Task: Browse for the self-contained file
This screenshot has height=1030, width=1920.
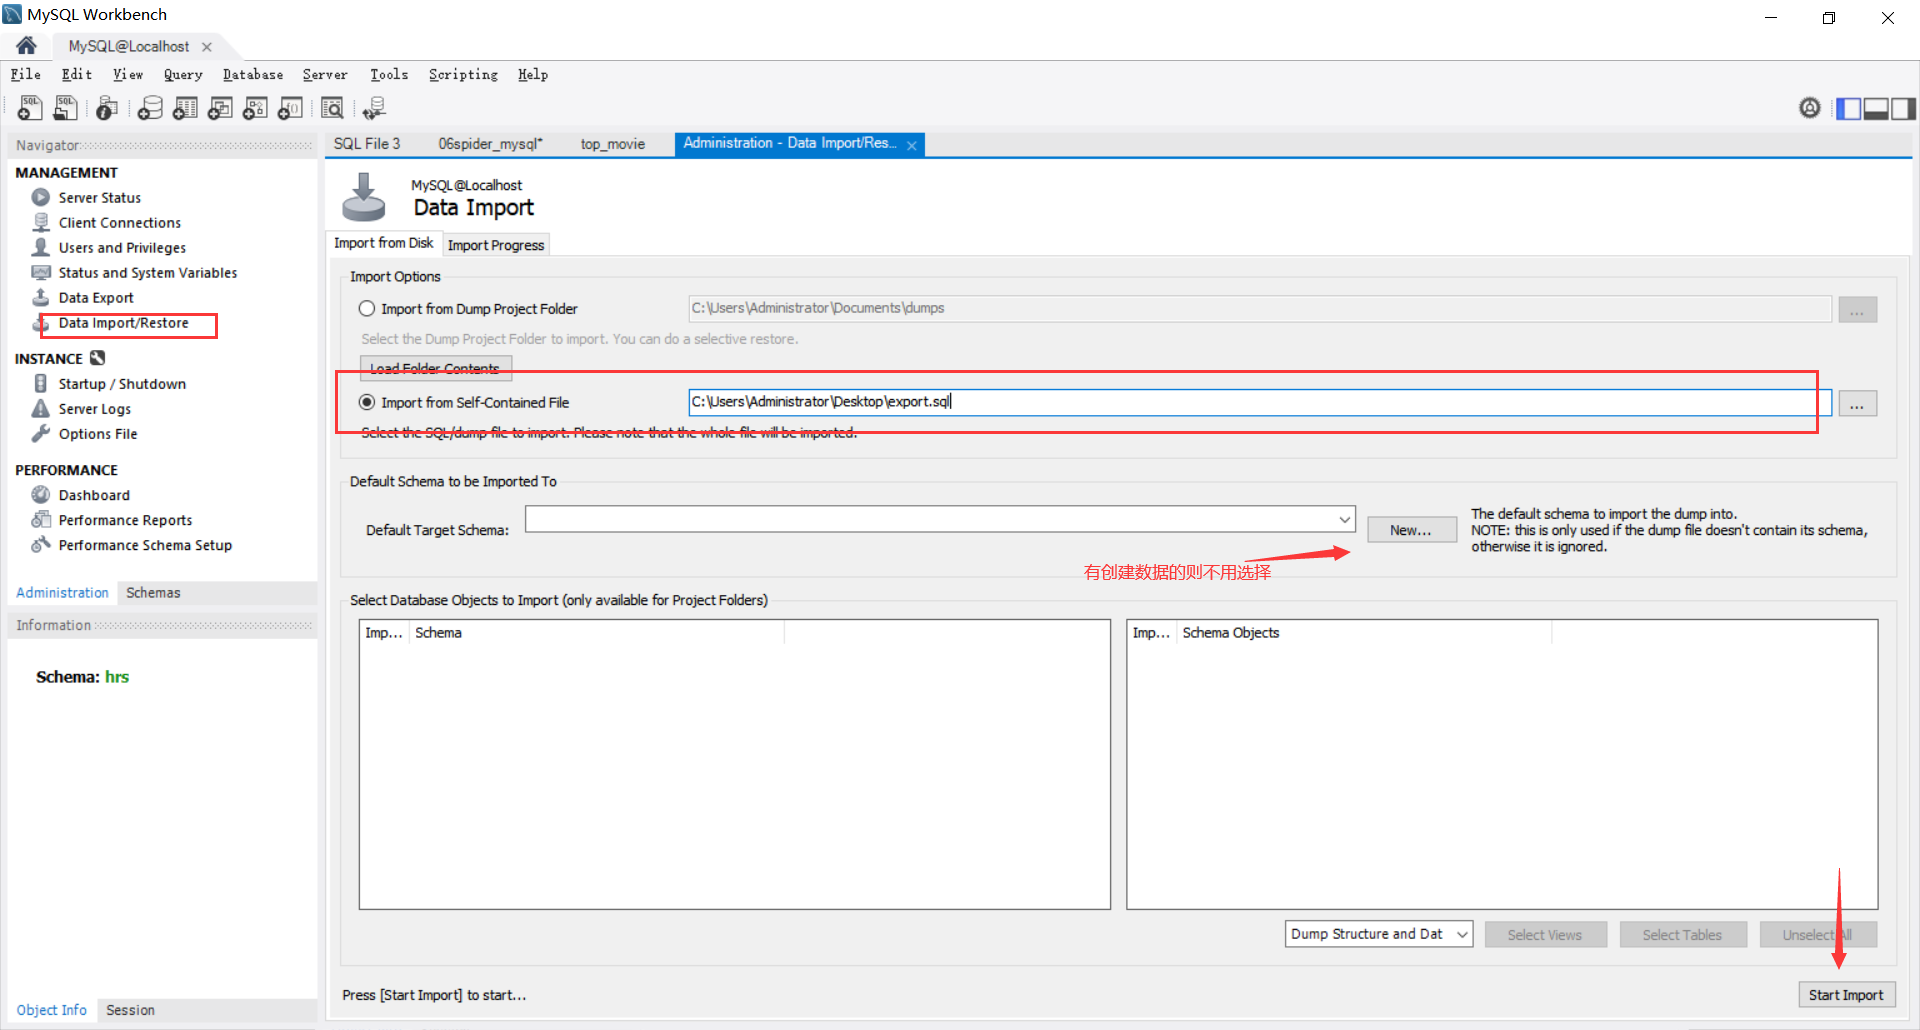Action: [1857, 403]
